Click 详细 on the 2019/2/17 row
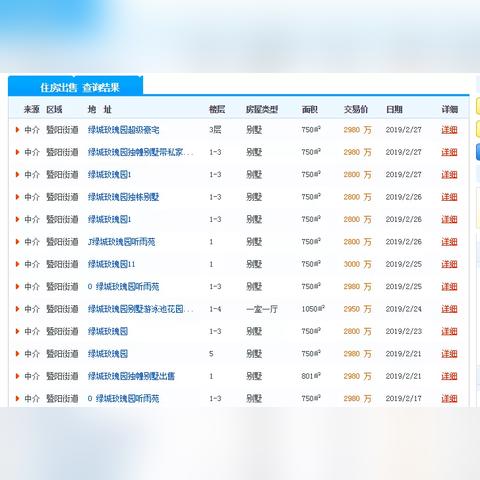The height and width of the screenshot is (480, 480). (x=449, y=399)
